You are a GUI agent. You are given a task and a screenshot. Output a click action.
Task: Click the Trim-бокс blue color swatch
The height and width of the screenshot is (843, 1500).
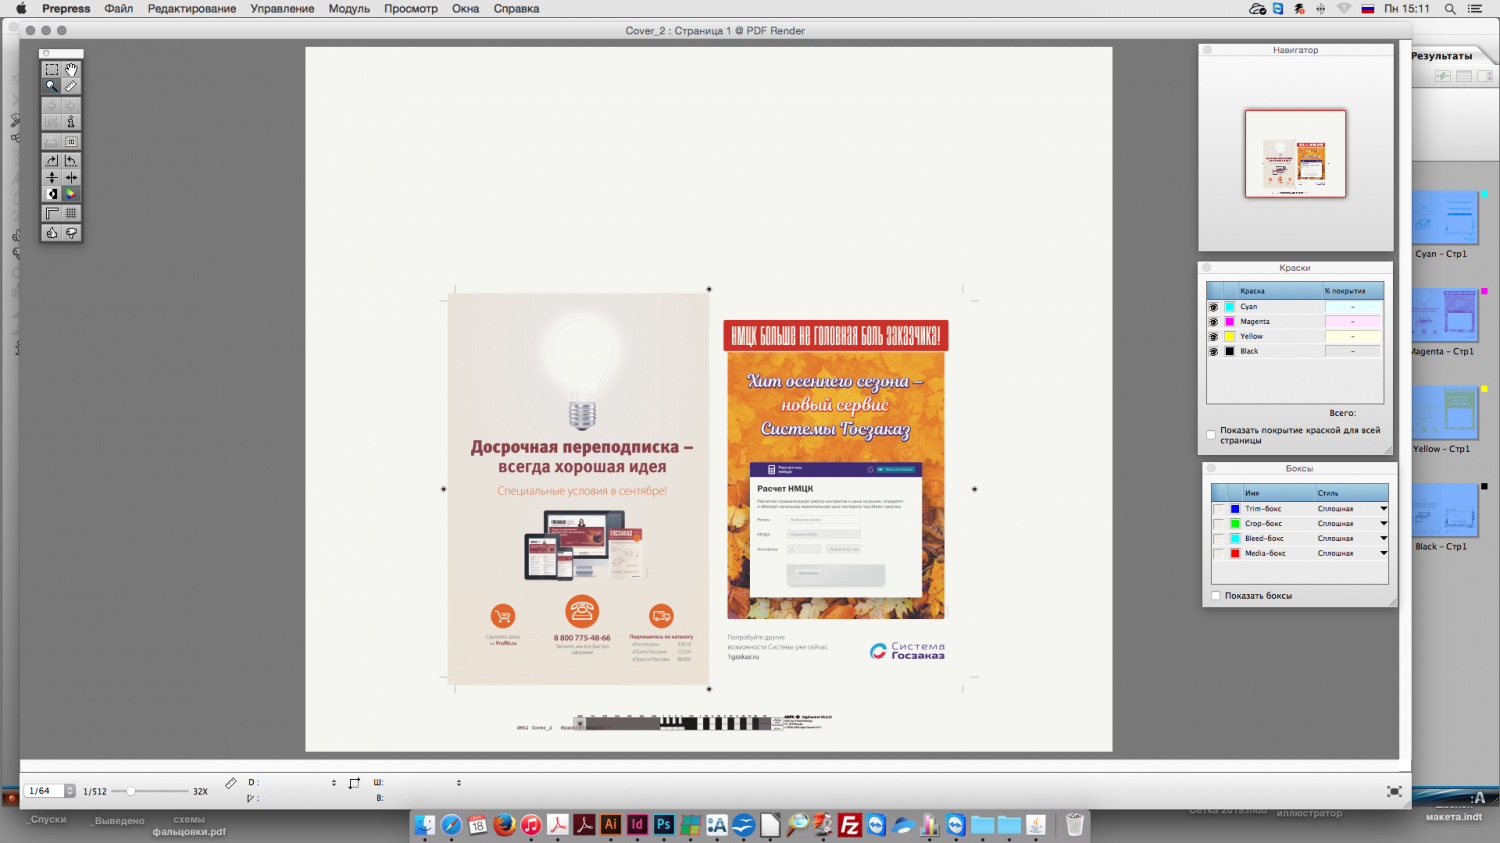click(x=1235, y=509)
